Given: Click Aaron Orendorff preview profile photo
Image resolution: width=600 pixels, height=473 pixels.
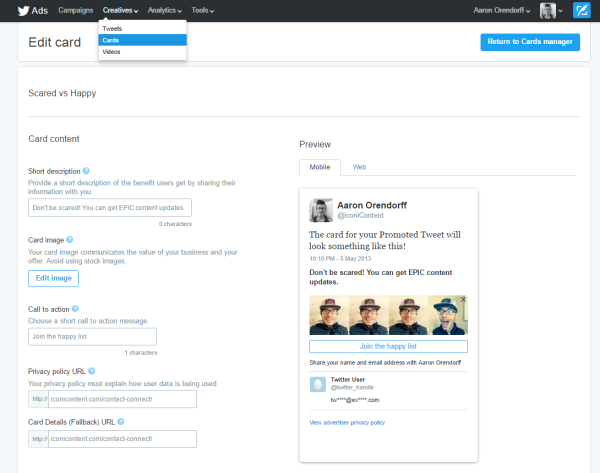Looking at the screenshot, I should [321, 210].
